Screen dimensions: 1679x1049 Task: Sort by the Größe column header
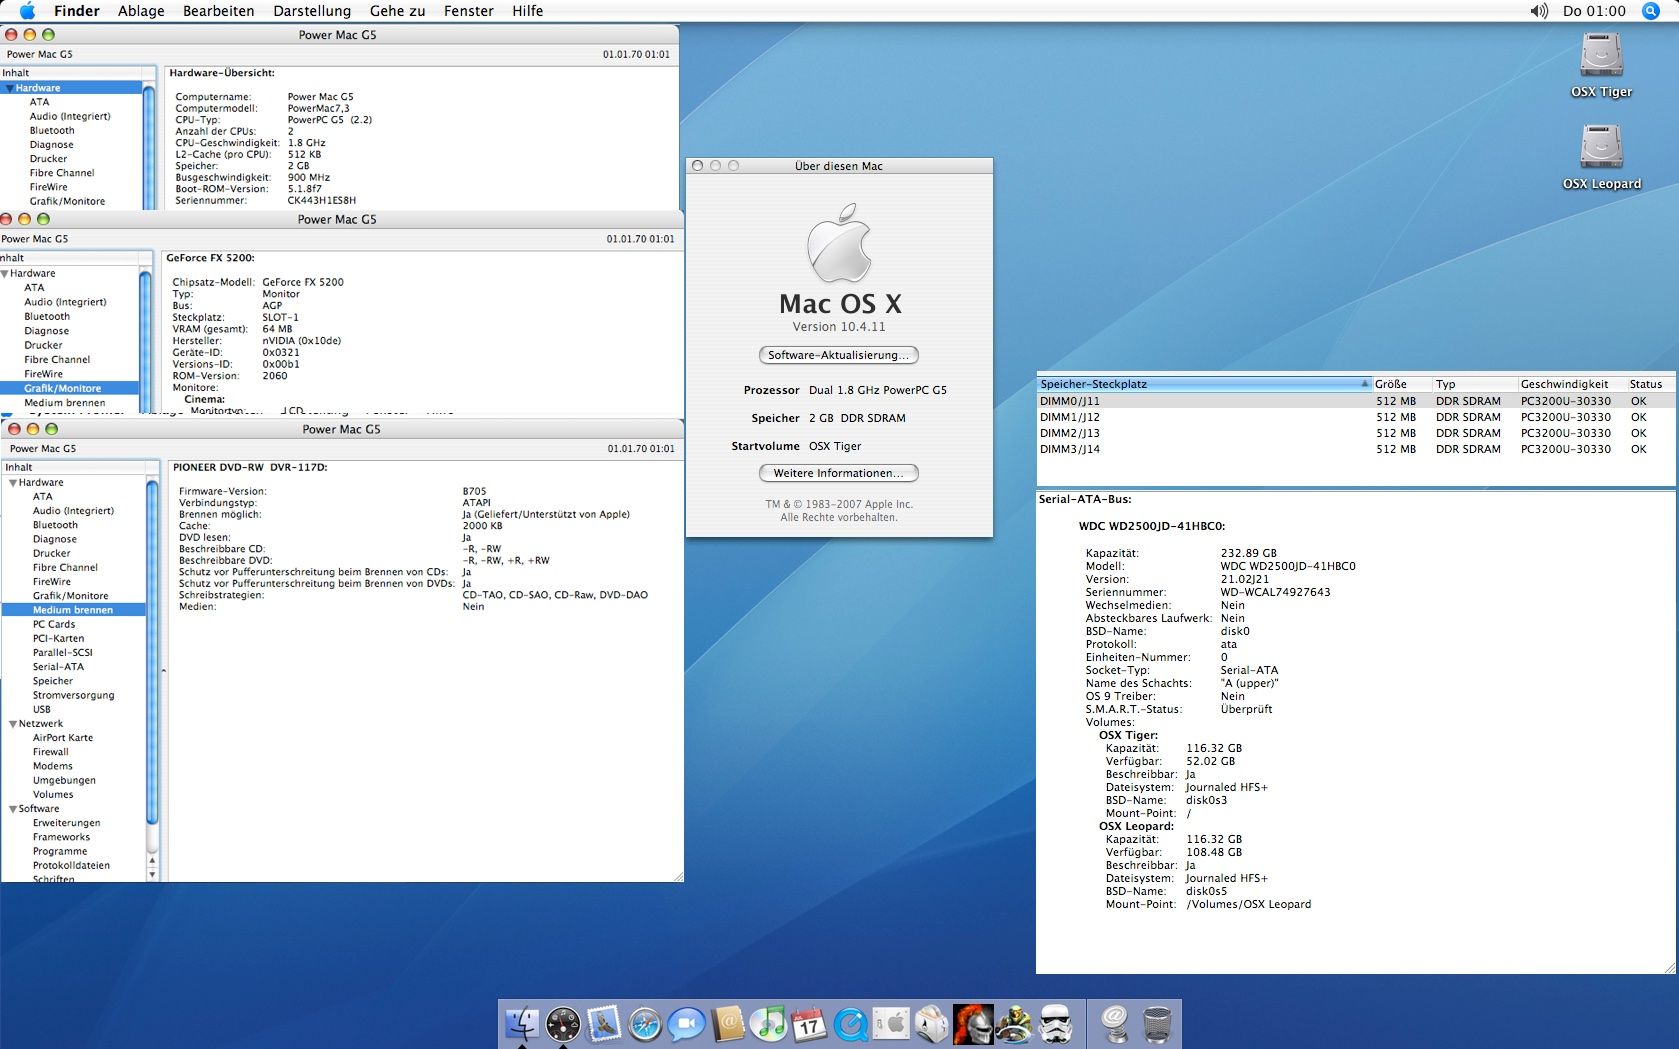coord(1402,384)
